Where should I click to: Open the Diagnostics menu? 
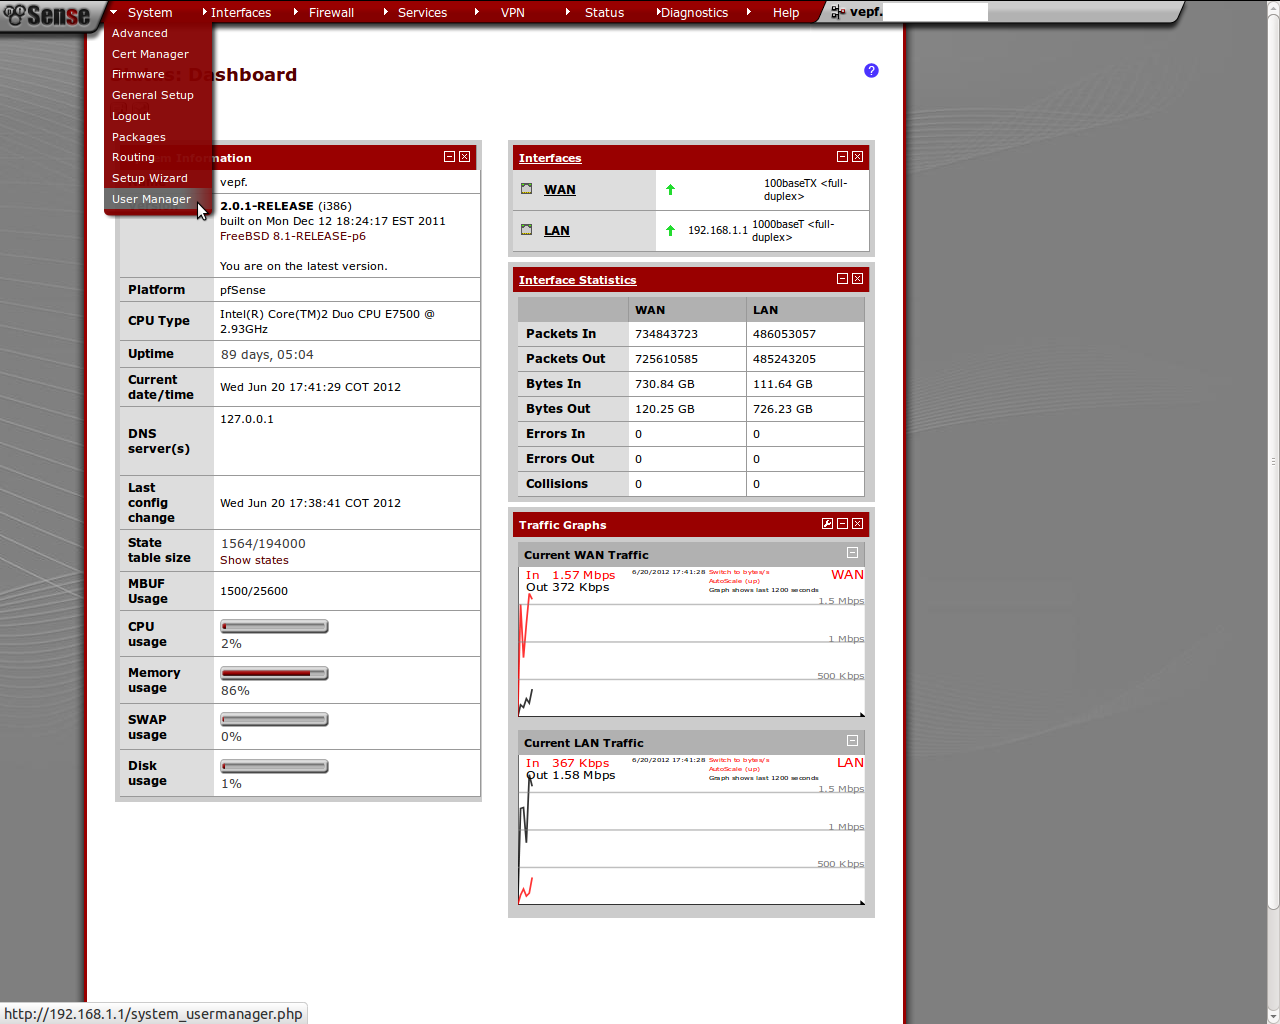coord(694,13)
